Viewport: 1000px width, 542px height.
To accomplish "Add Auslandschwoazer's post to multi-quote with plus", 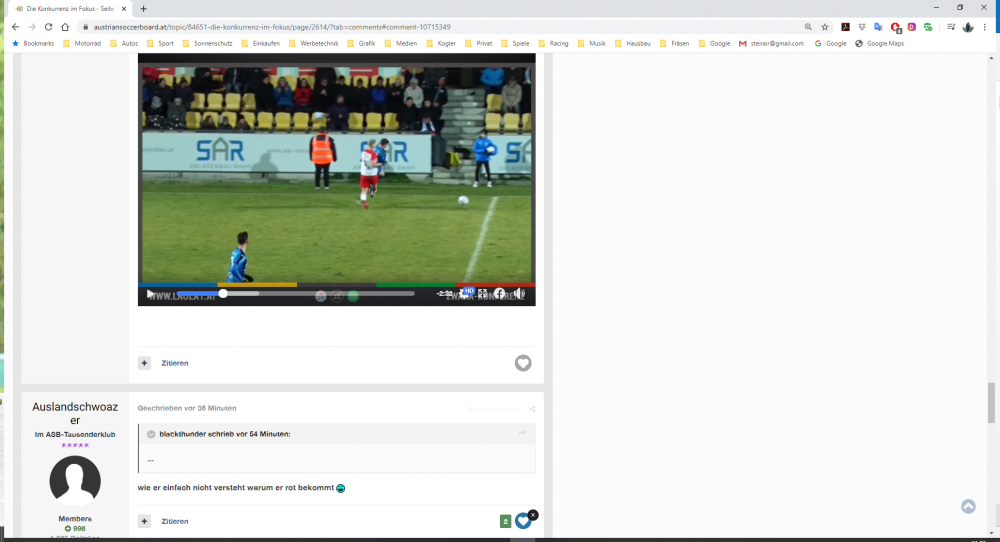I will click(144, 521).
